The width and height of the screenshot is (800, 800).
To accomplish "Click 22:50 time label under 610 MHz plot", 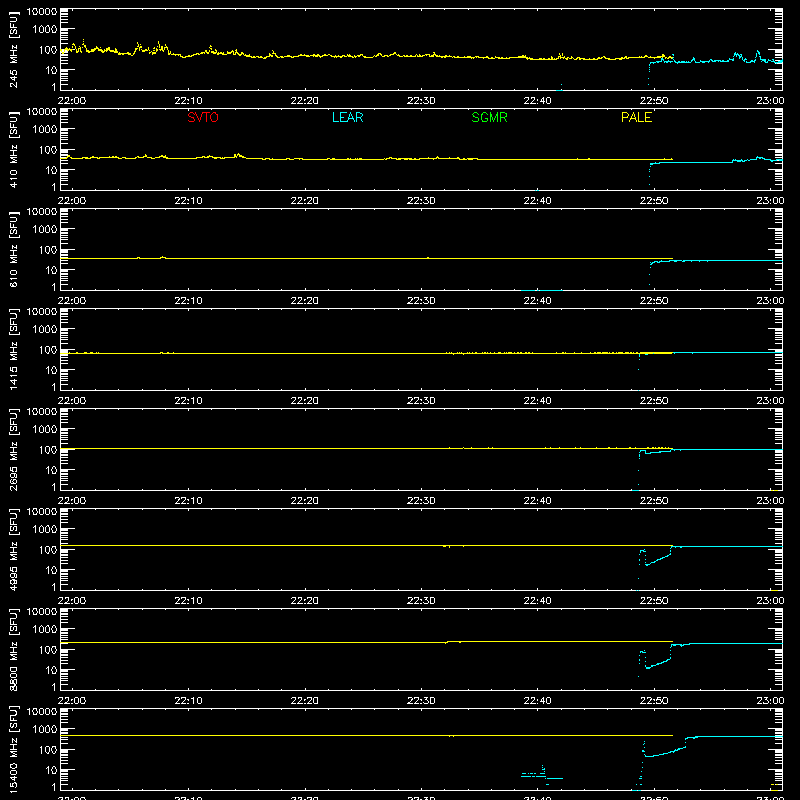I will coord(654,301).
